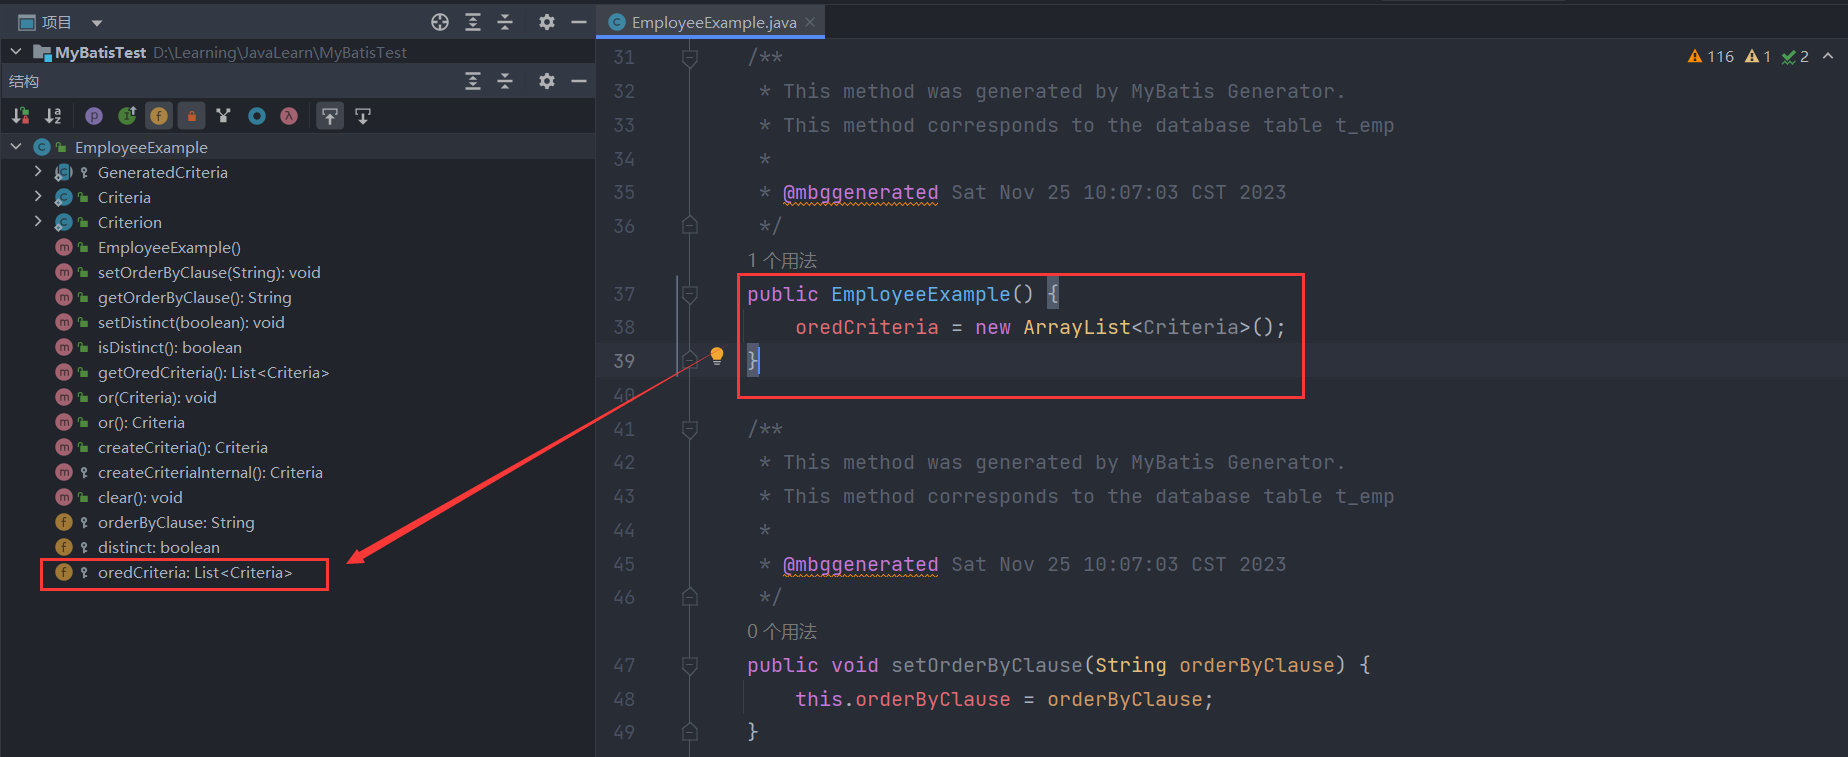Viewport: 1848px width, 757px height.
Task: Toggle show non-public members lock filter
Action: pyautogui.click(x=191, y=116)
